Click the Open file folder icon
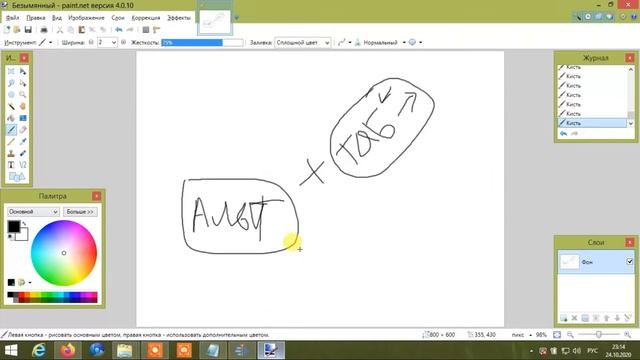The height and width of the screenshot is (360, 640). [17, 30]
